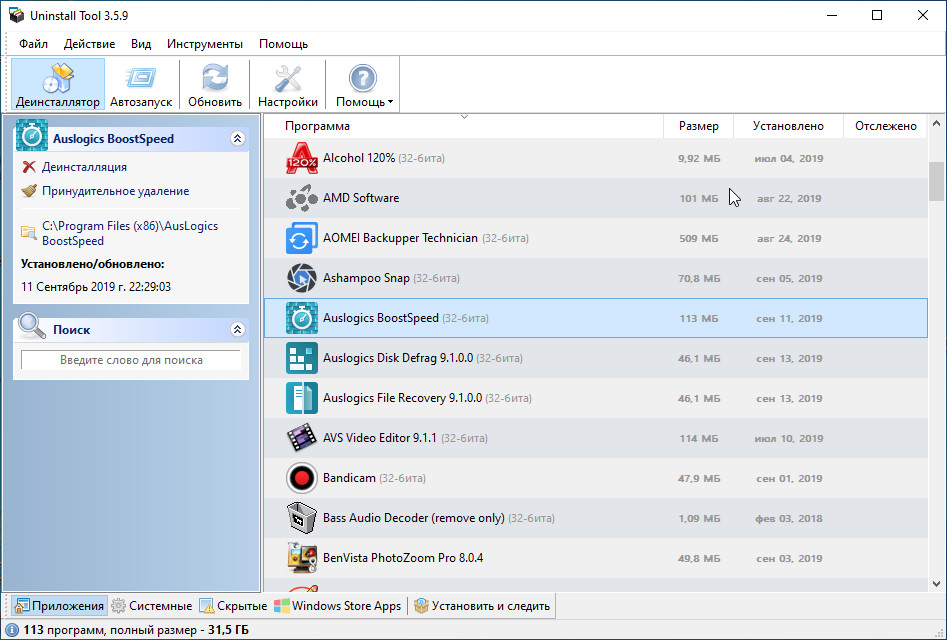Select the Auslogics Disk Defrag icon
Screen dimensions: 947x640
[x=301, y=358]
